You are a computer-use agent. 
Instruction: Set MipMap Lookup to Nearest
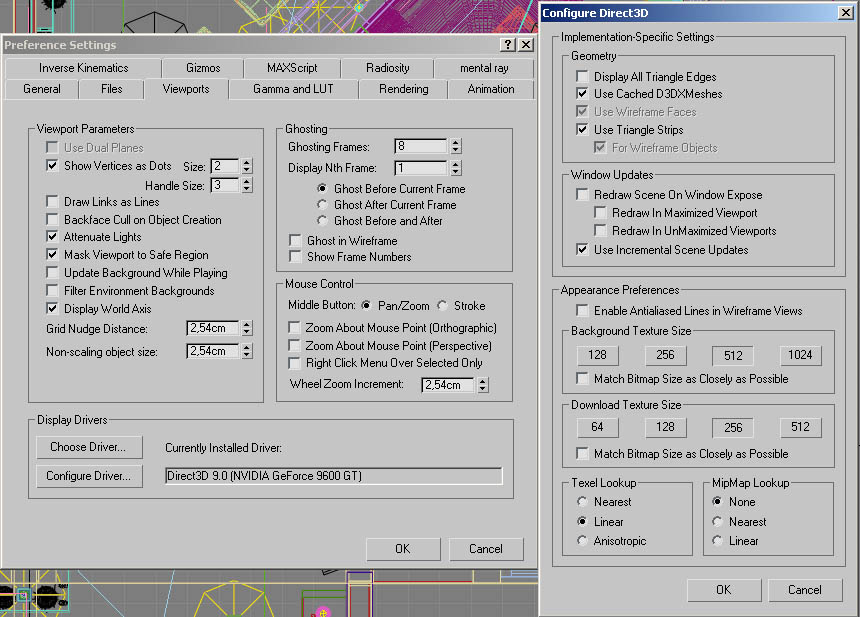click(717, 522)
